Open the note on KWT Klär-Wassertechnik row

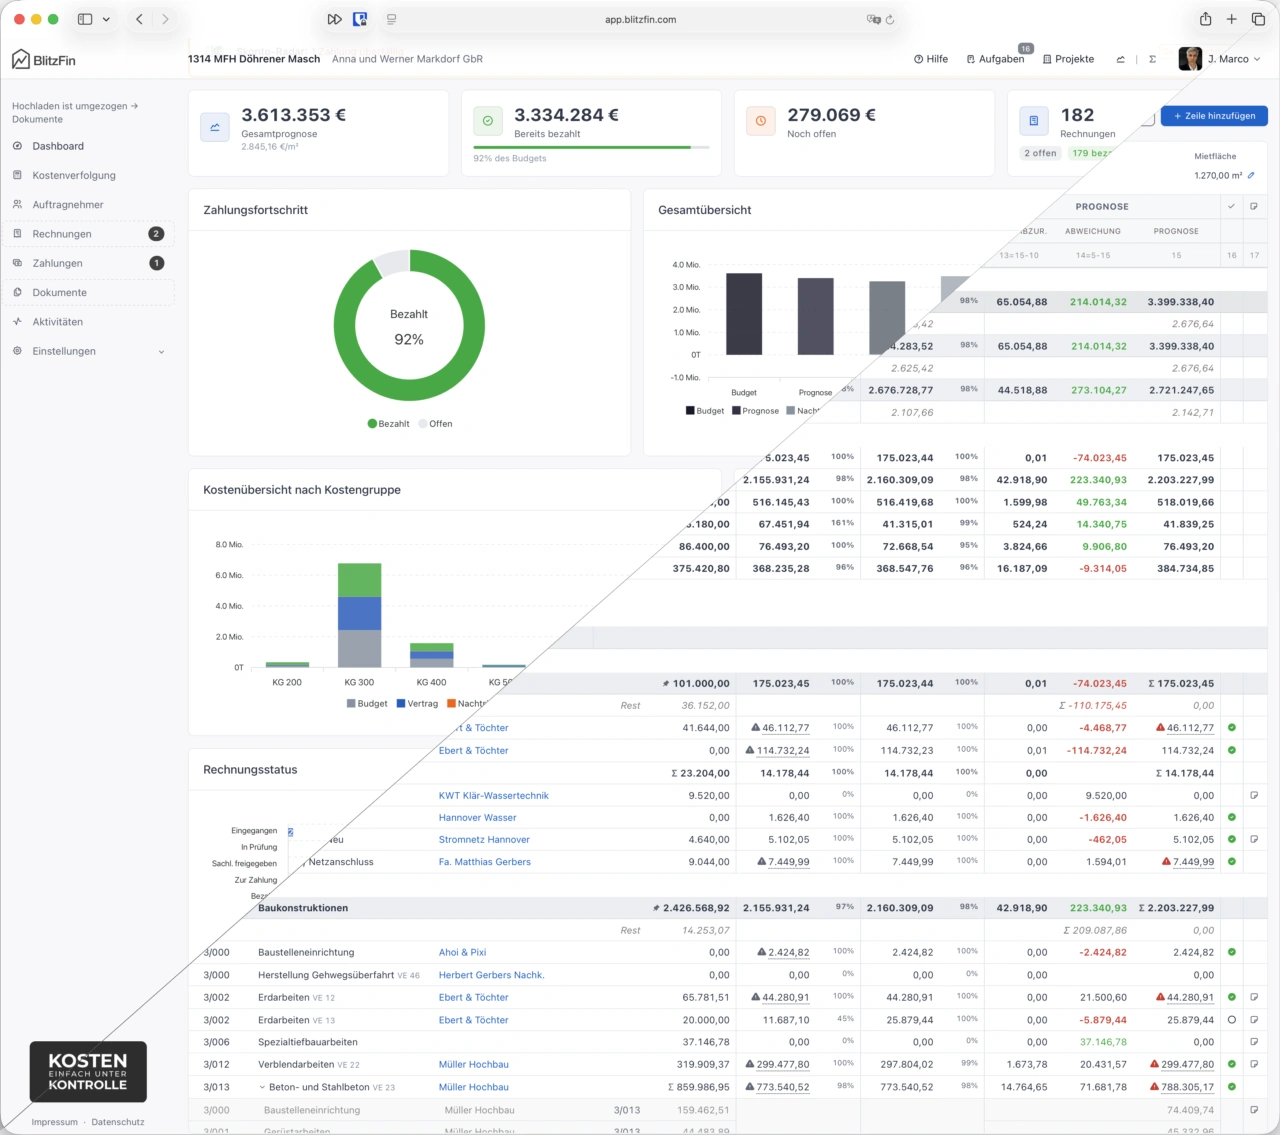(1254, 795)
